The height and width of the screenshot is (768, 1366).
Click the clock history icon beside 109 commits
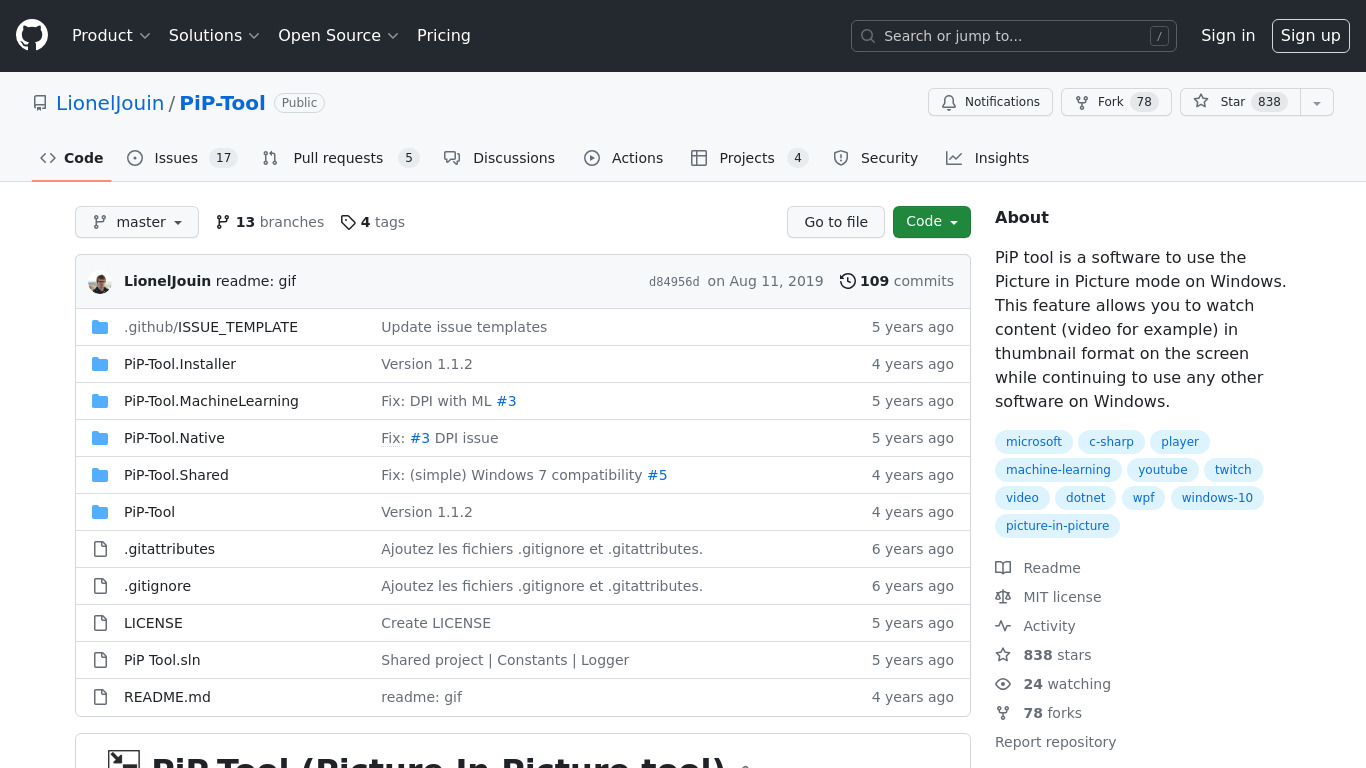848,281
